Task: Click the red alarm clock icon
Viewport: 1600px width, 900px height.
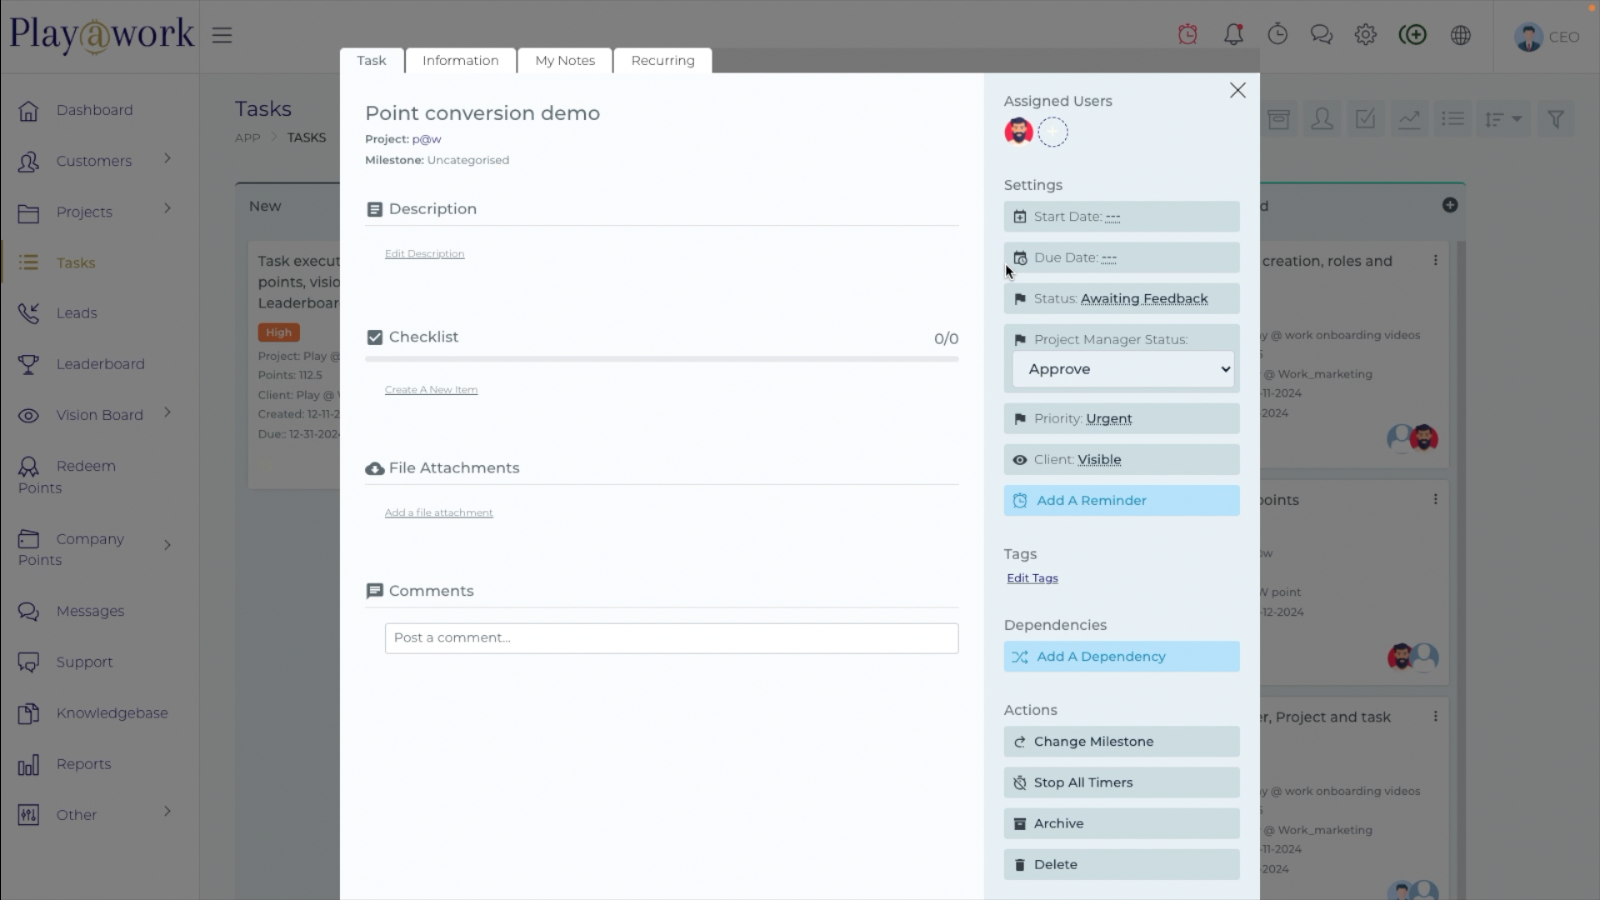Action: [1188, 35]
